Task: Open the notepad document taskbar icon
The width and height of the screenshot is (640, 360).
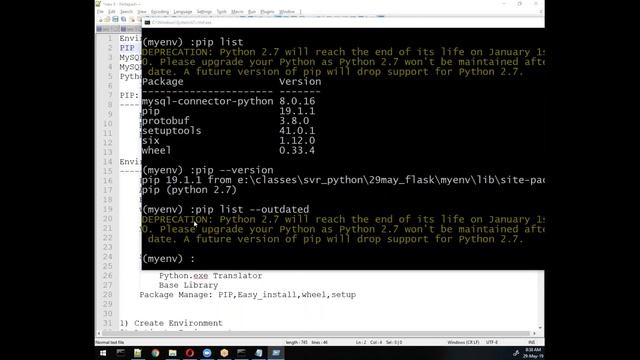Action: pos(259,353)
